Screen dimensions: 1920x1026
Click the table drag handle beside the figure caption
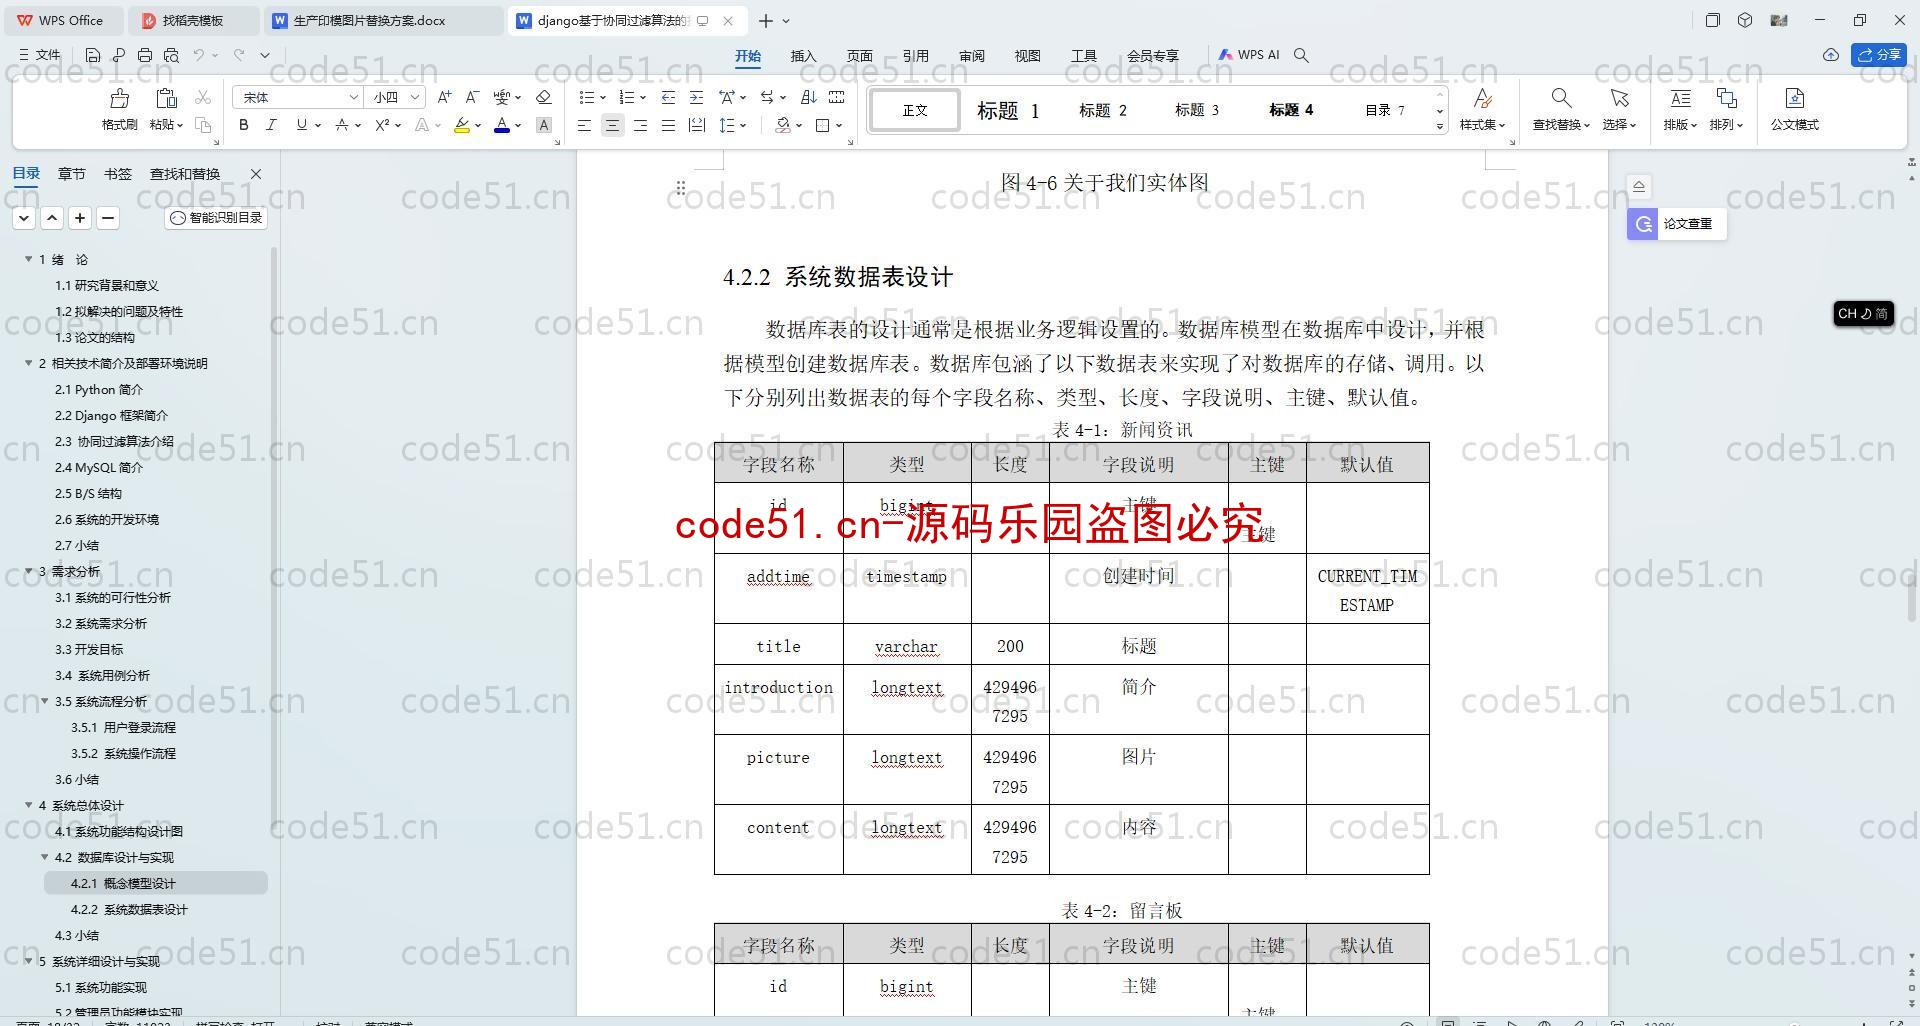(680, 187)
